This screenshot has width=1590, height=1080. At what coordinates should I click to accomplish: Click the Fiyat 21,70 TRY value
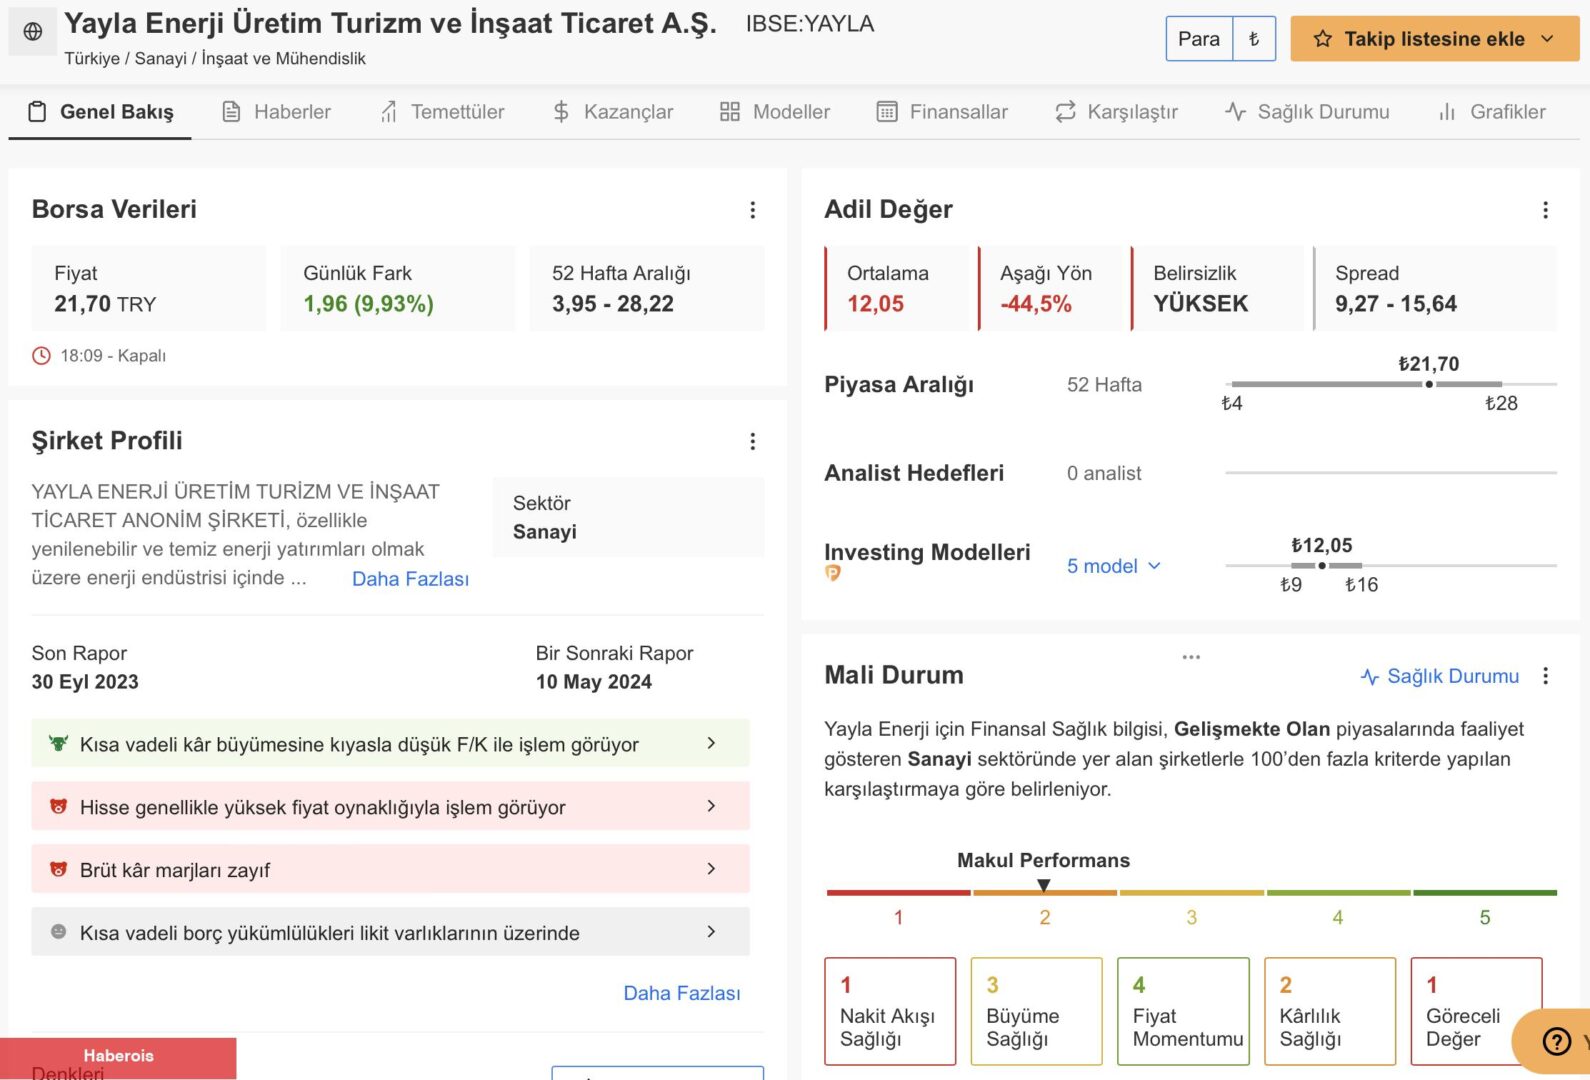(105, 304)
